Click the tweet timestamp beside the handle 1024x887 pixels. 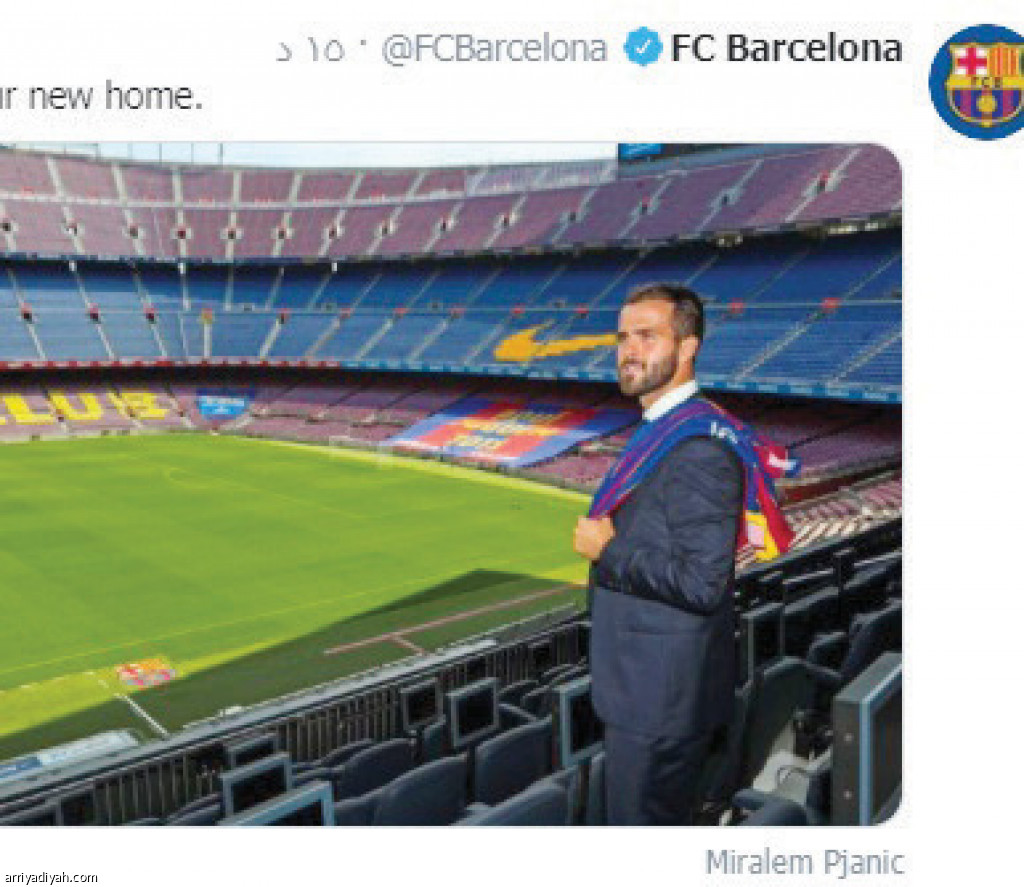pos(310,50)
